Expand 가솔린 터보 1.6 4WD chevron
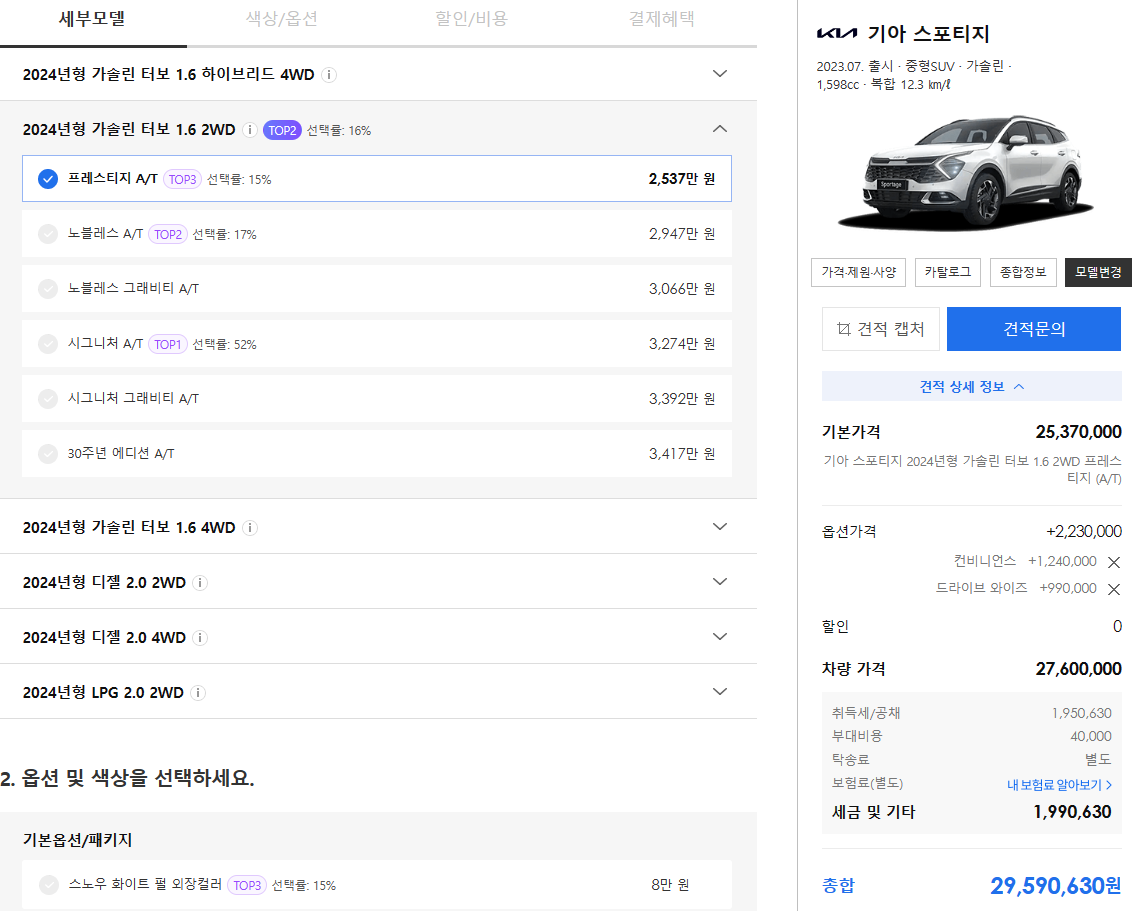The width and height of the screenshot is (1143, 911). point(719,526)
